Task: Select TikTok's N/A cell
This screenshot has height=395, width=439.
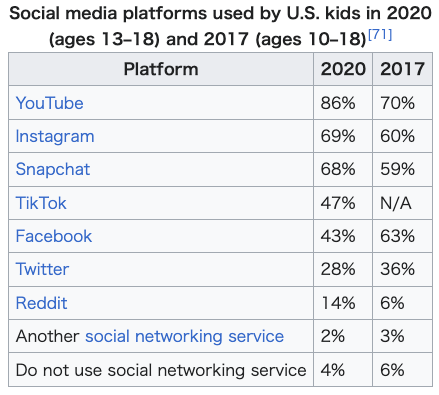Action: (402, 203)
